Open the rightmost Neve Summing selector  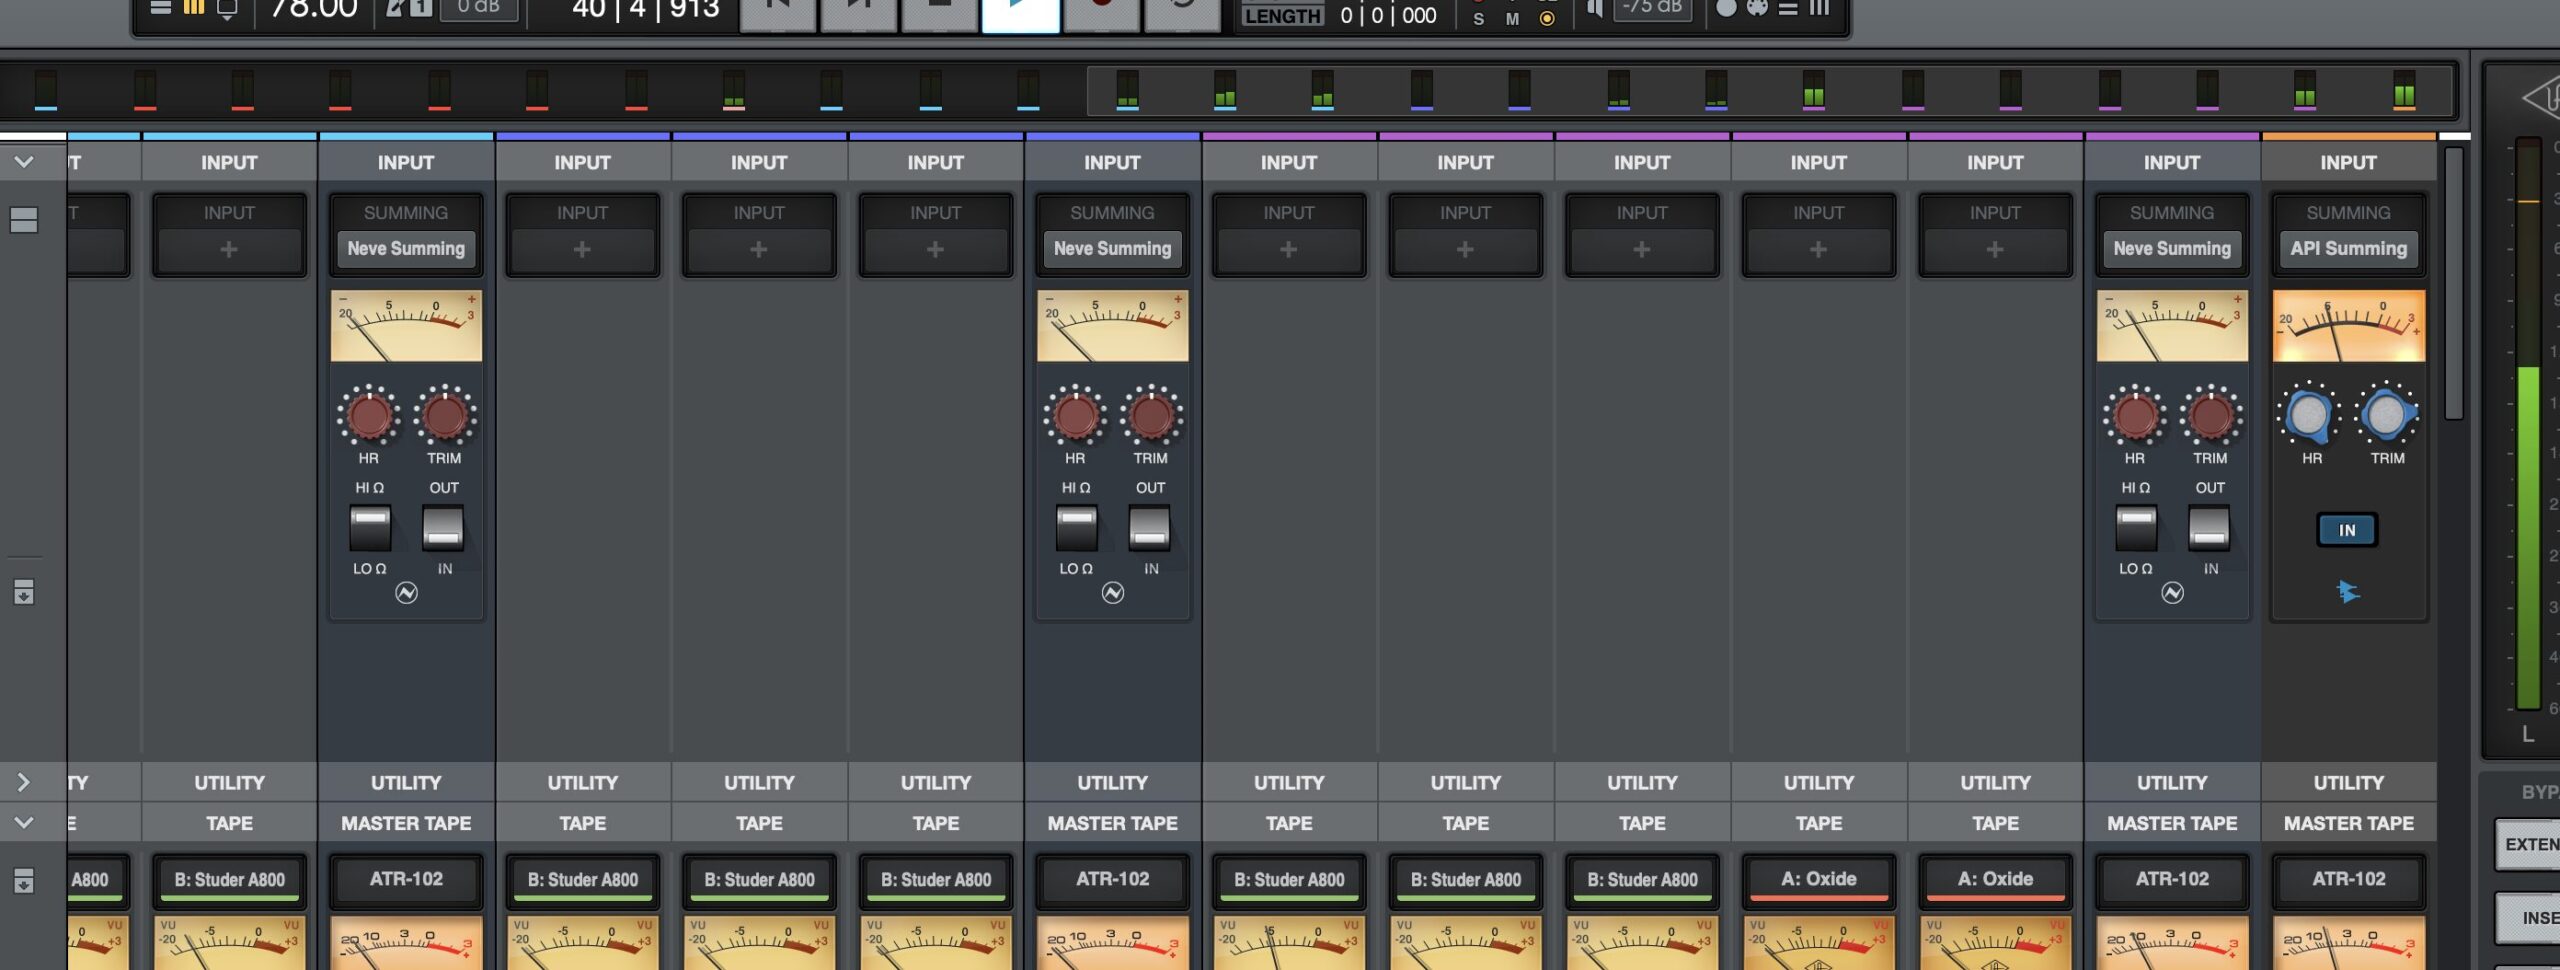(x=2172, y=248)
